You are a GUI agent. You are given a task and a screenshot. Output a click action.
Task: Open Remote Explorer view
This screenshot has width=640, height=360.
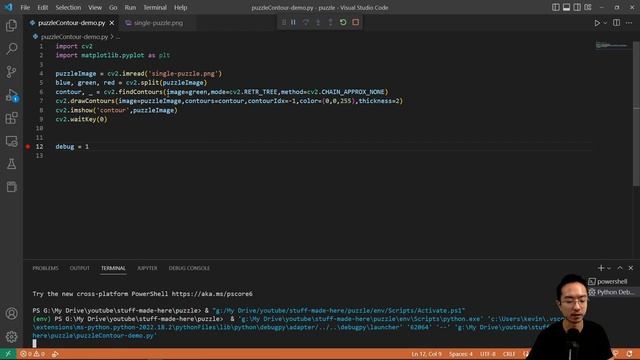pos(11,141)
